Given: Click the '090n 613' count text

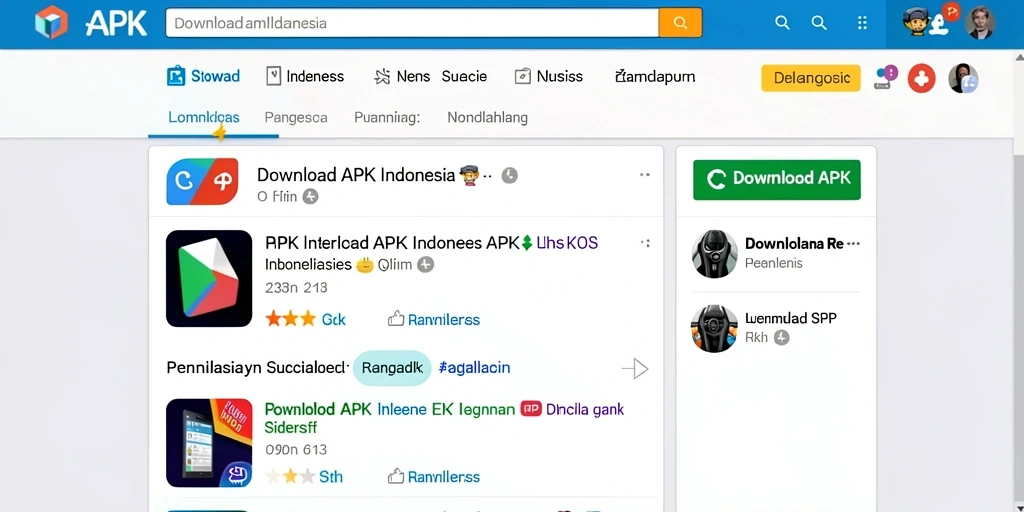Looking at the screenshot, I should click(296, 449).
